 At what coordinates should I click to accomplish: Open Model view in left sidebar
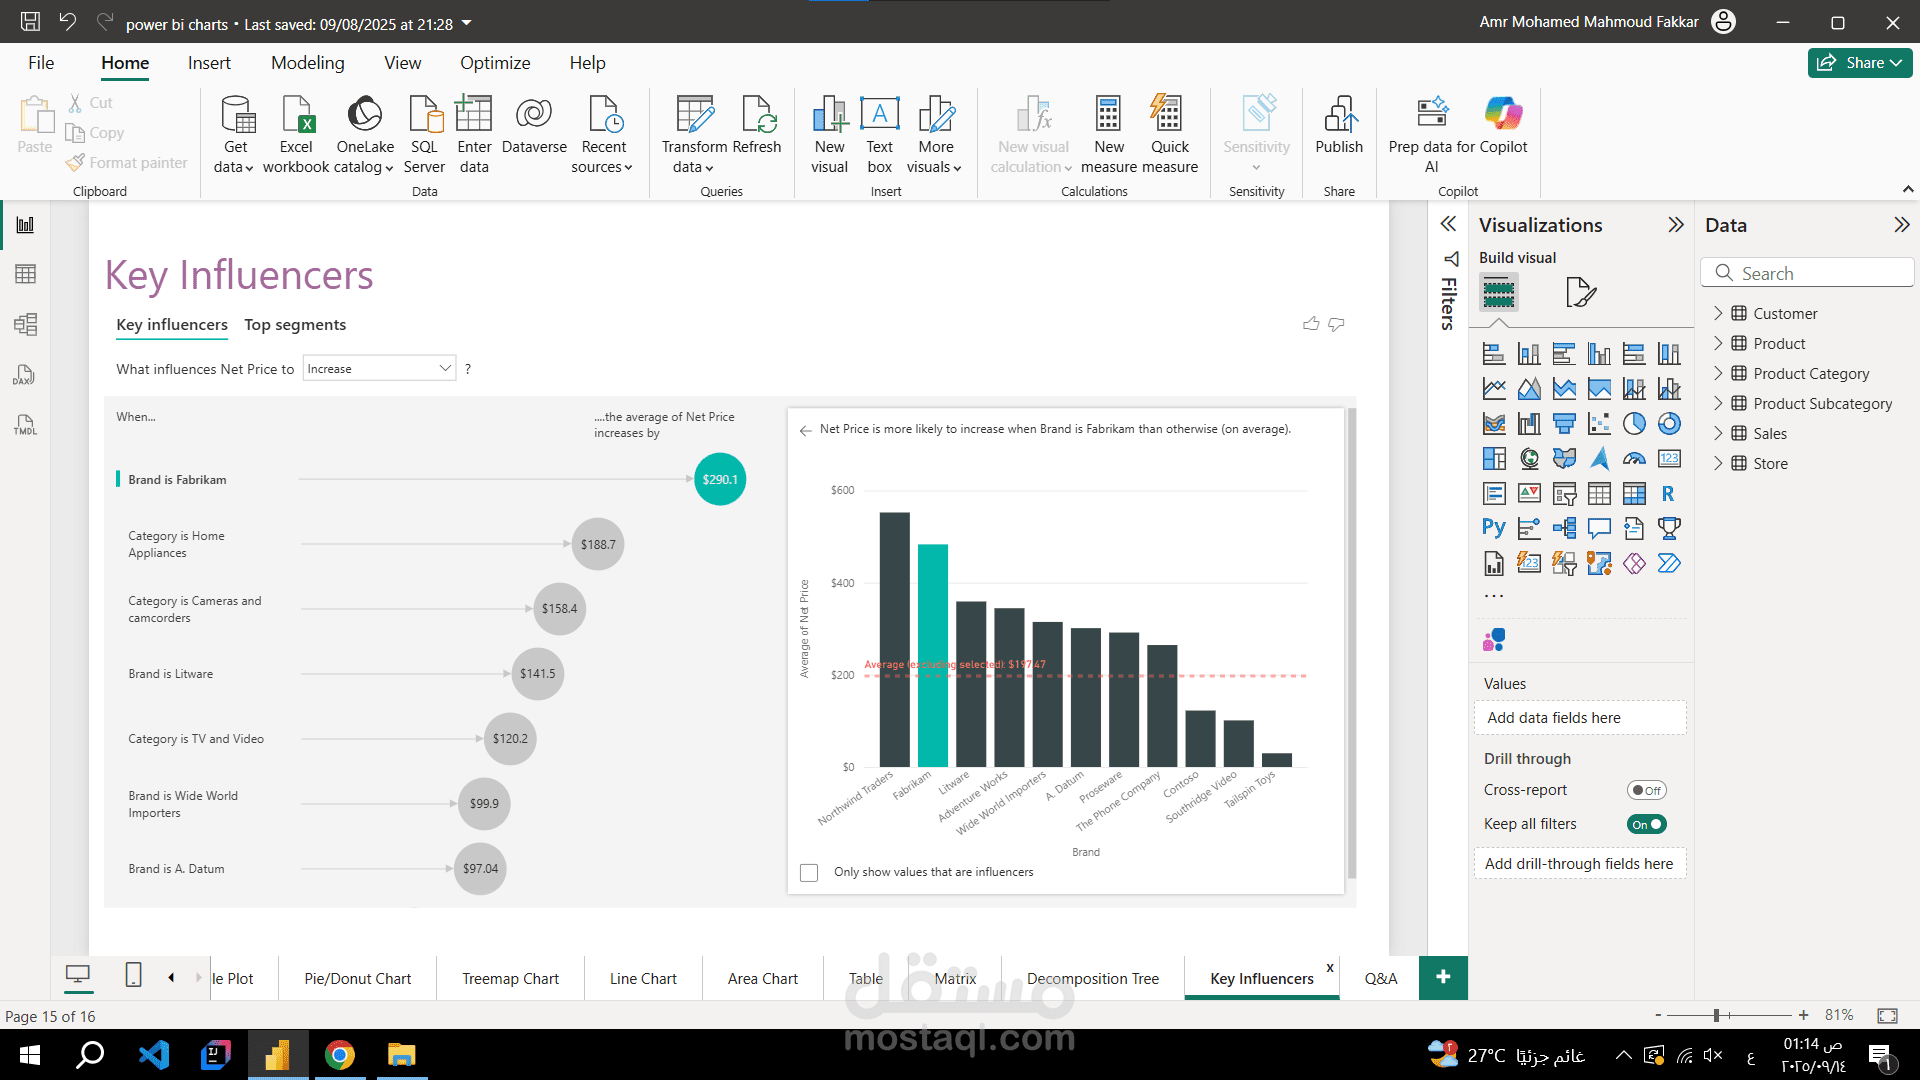(25, 324)
